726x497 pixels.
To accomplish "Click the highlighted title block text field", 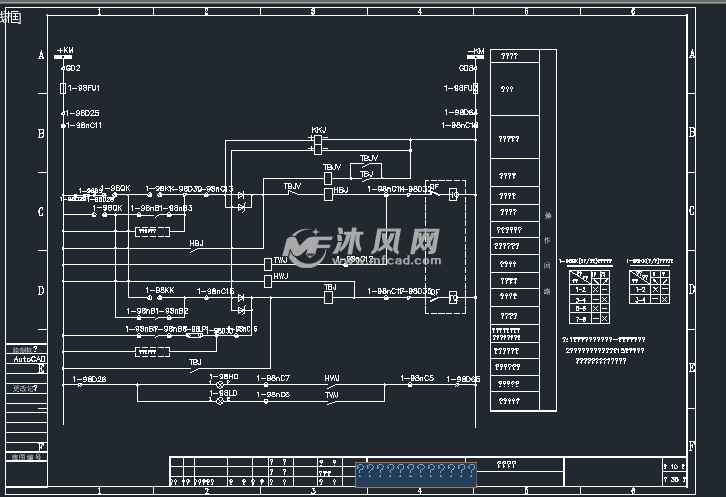I will pos(416,474).
